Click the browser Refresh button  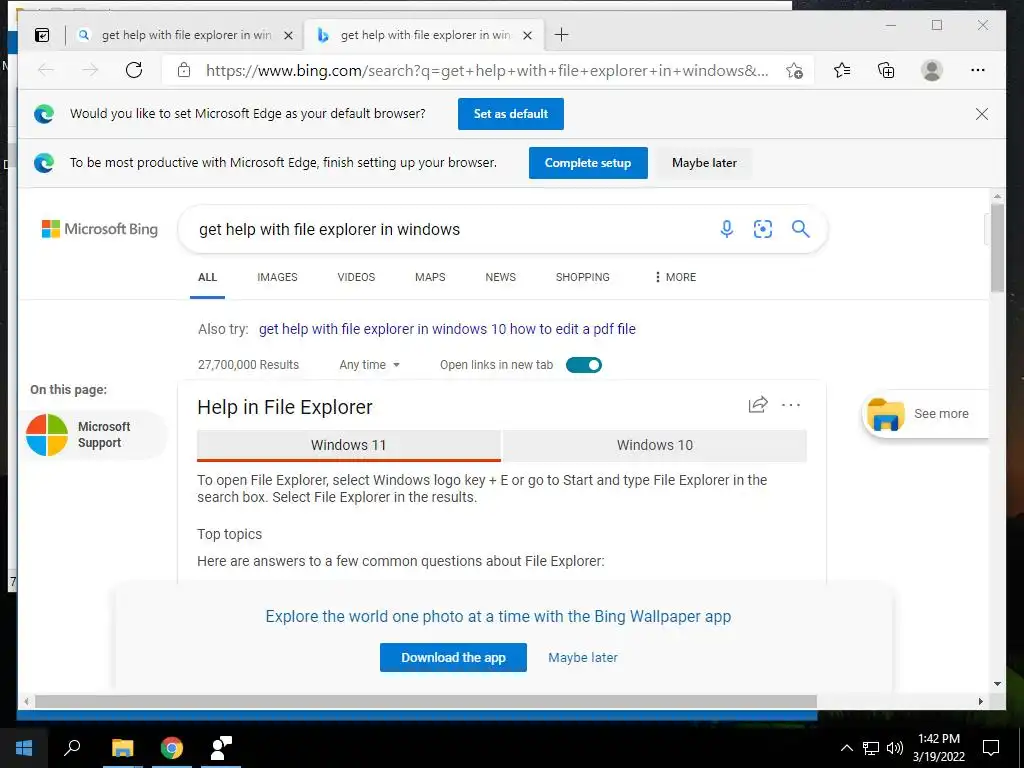tap(134, 70)
